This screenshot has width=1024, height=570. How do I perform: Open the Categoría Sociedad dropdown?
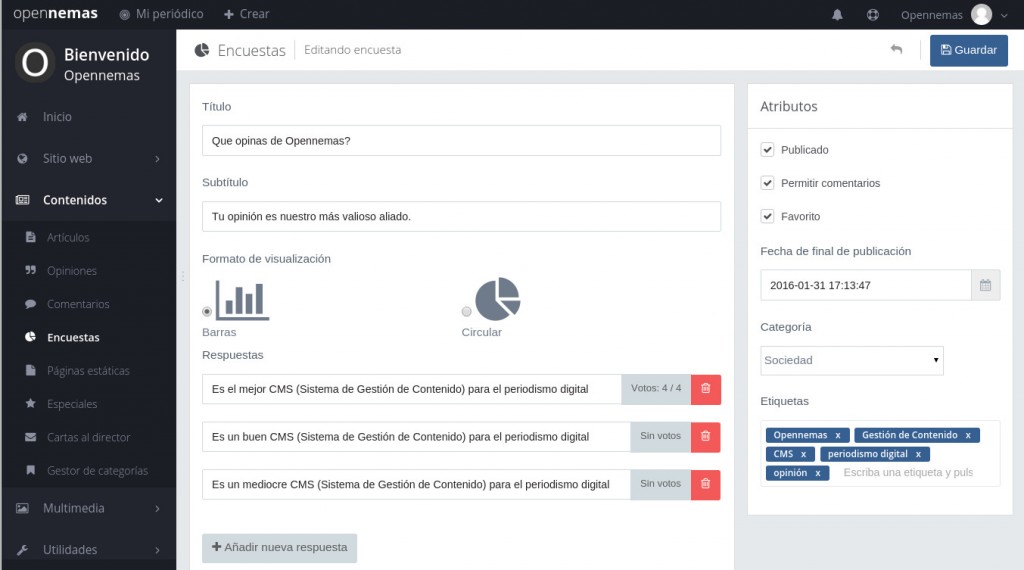point(852,360)
